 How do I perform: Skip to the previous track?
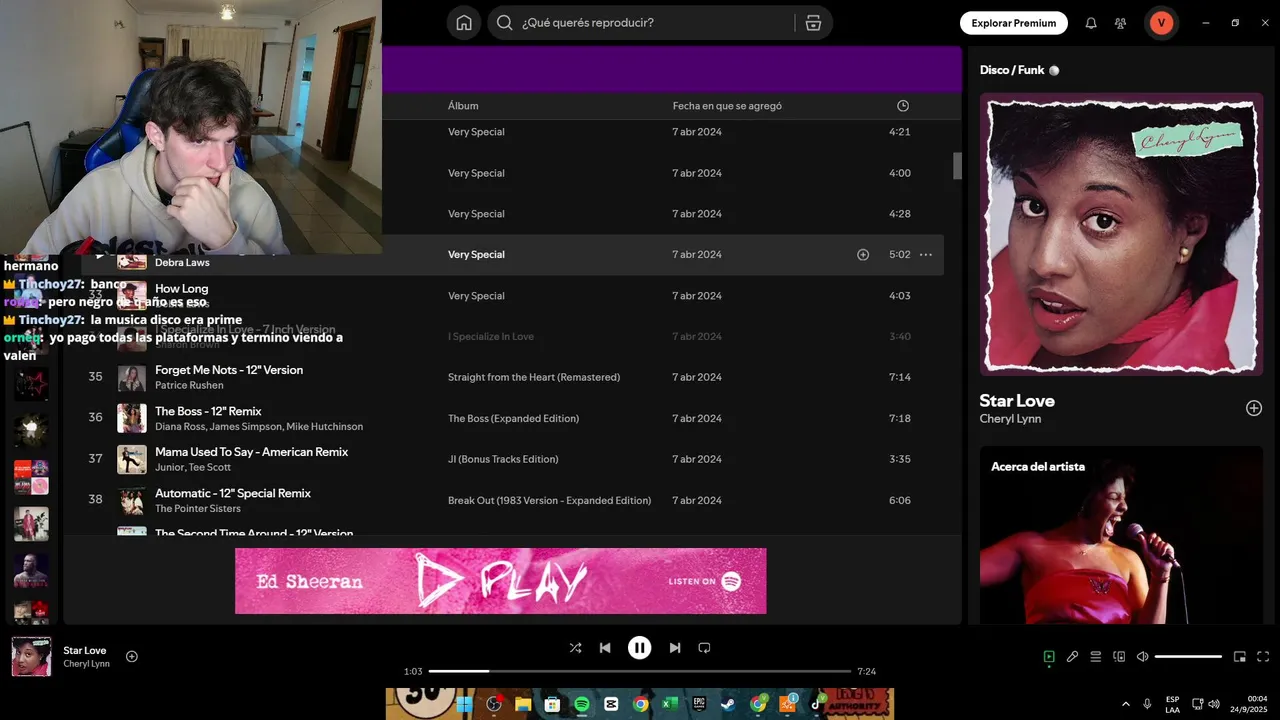[605, 648]
